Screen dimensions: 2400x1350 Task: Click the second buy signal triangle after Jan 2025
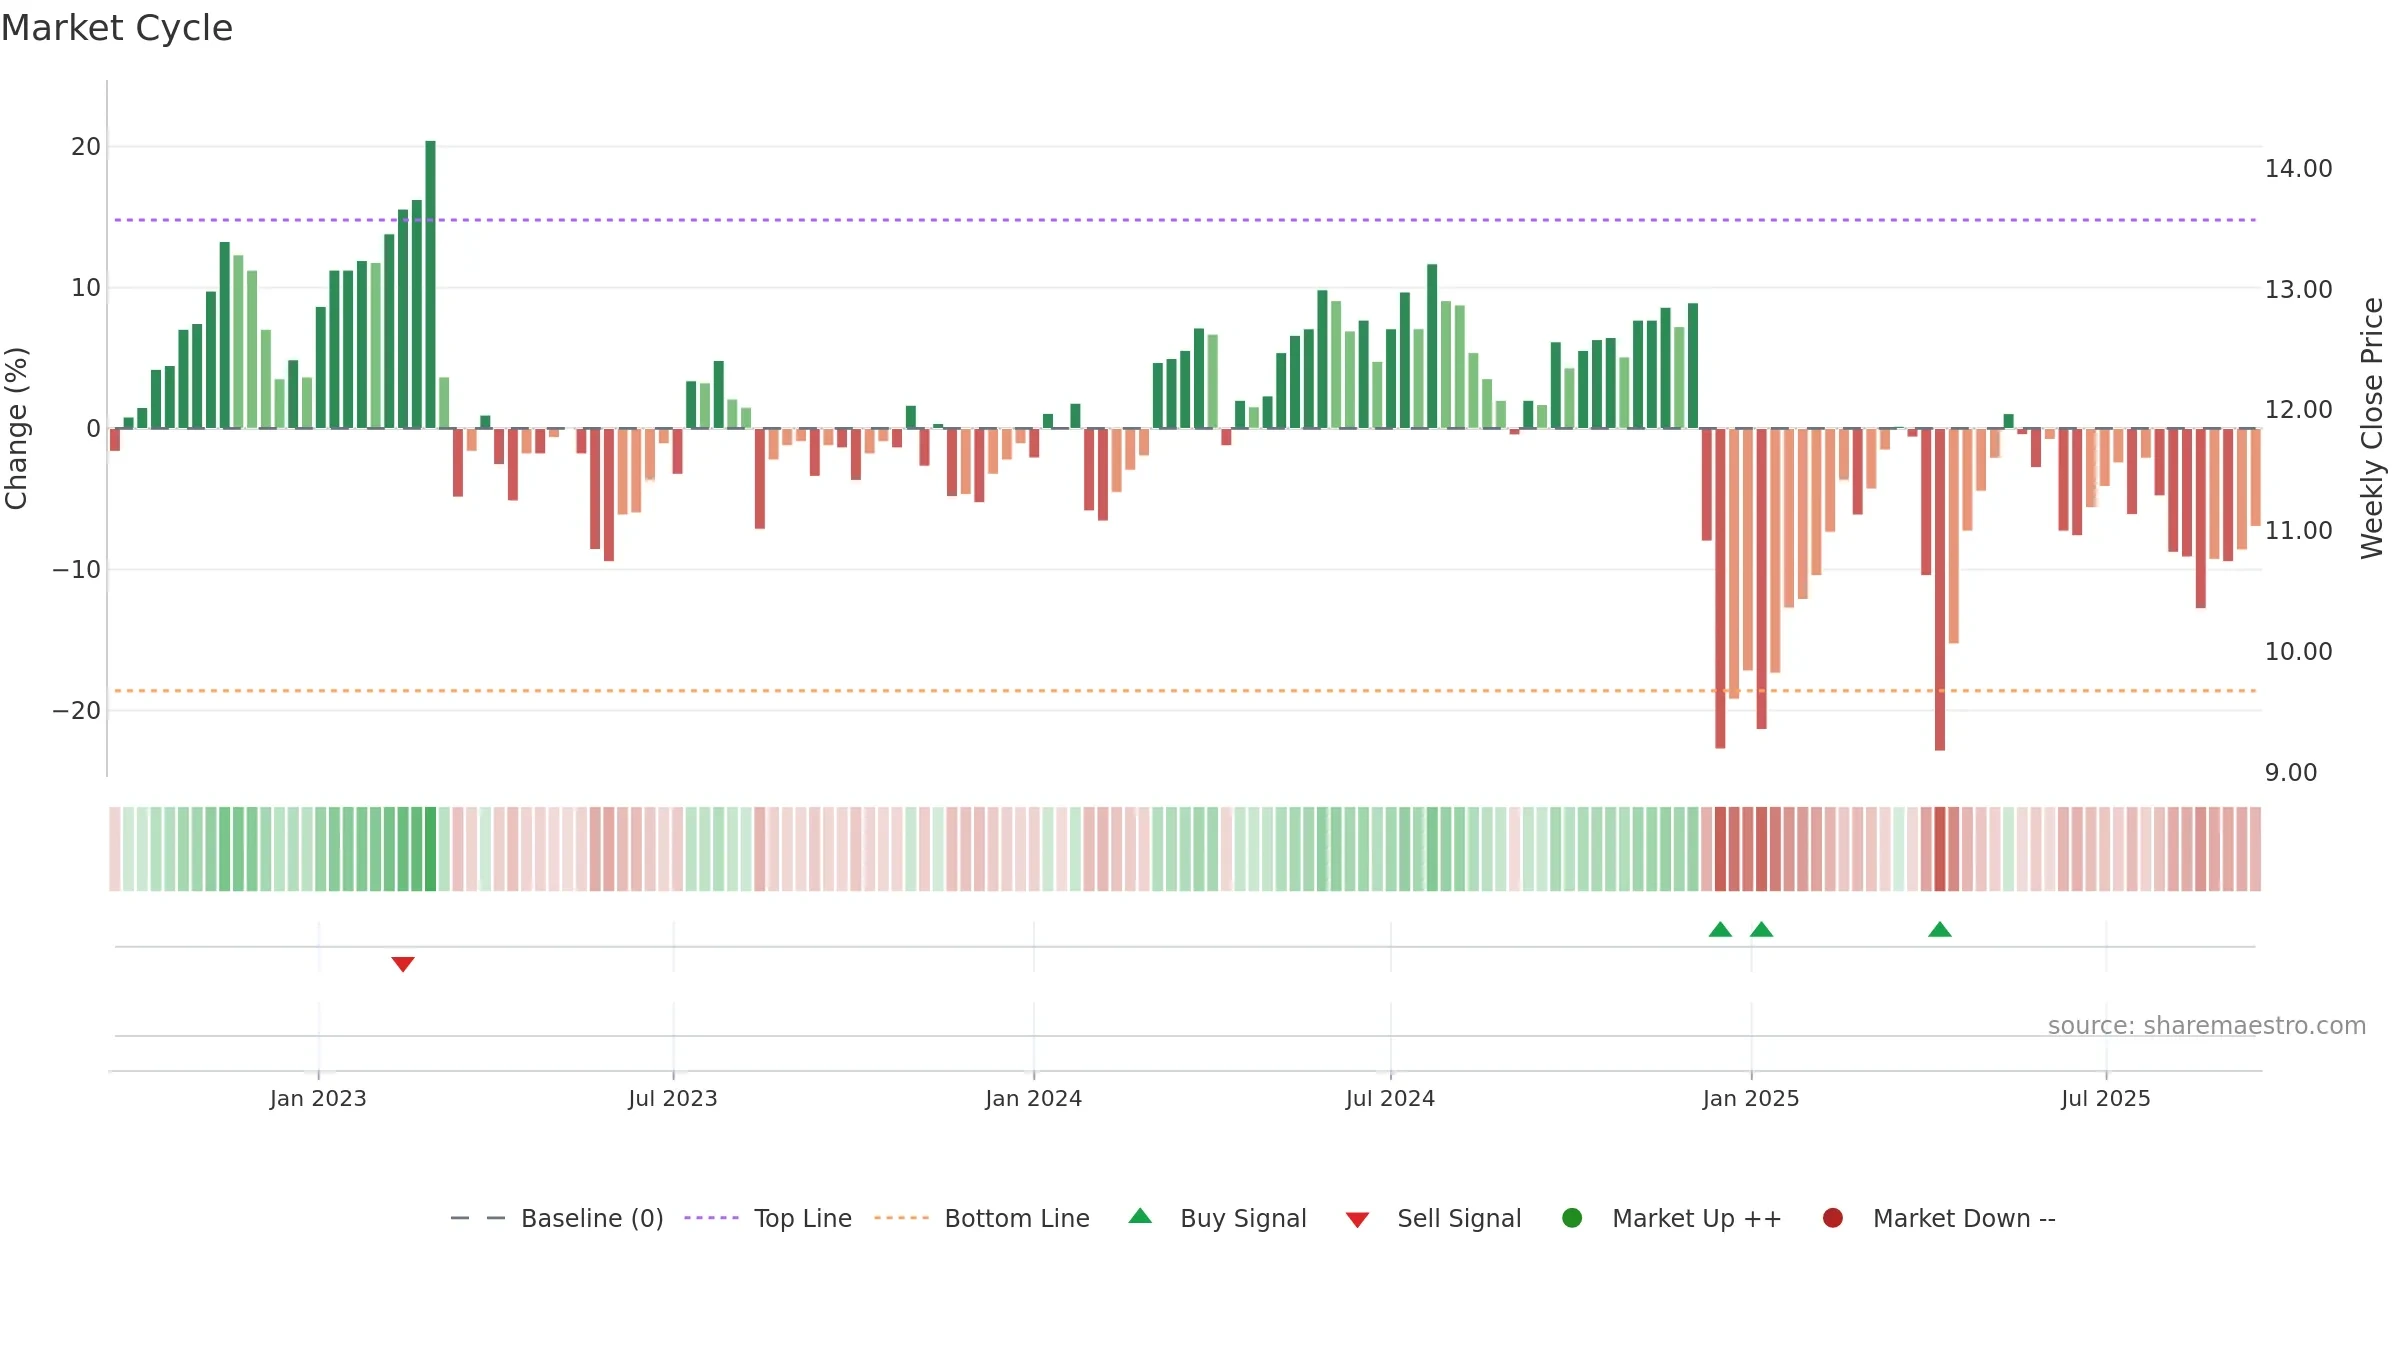point(1762,929)
